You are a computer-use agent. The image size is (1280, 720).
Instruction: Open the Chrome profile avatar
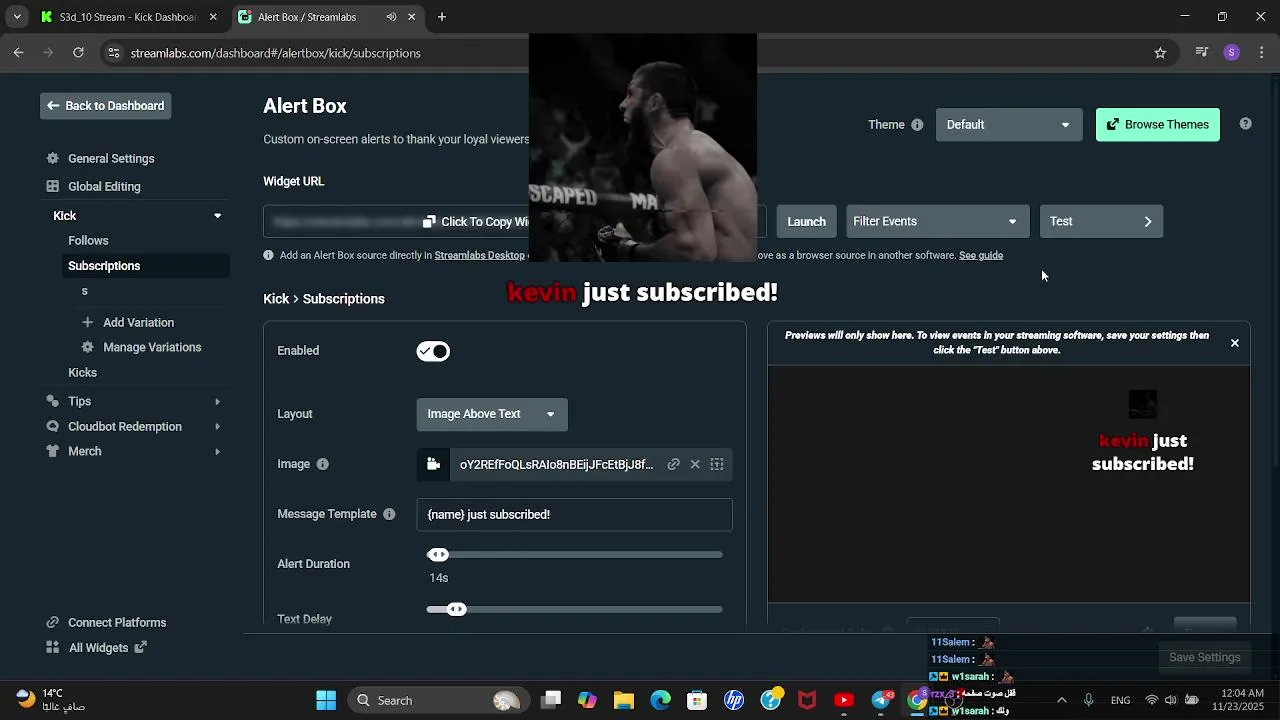click(1232, 53)
